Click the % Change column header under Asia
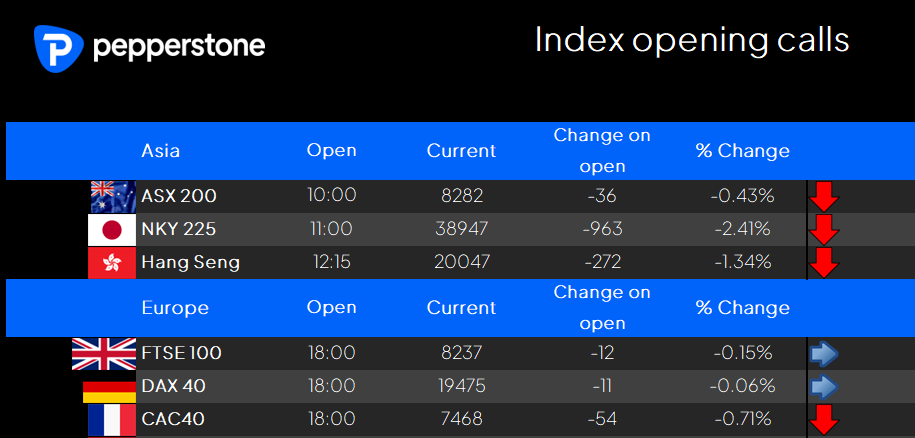The image size is (915, 438). (x=743, y=151)
